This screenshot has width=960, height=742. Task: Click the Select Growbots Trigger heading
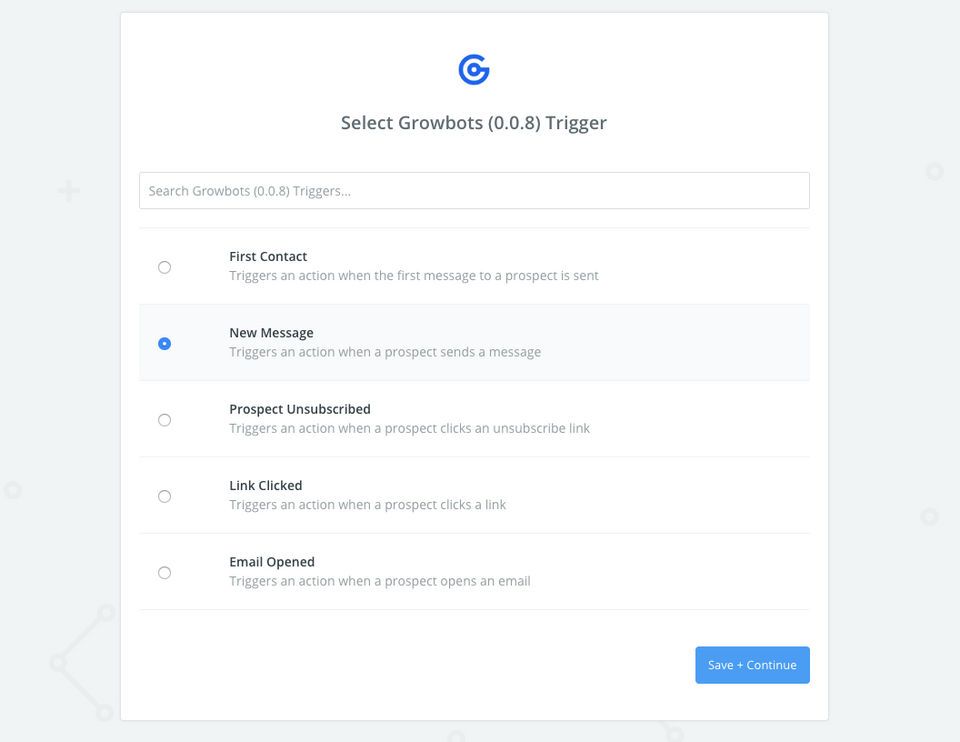474,123
